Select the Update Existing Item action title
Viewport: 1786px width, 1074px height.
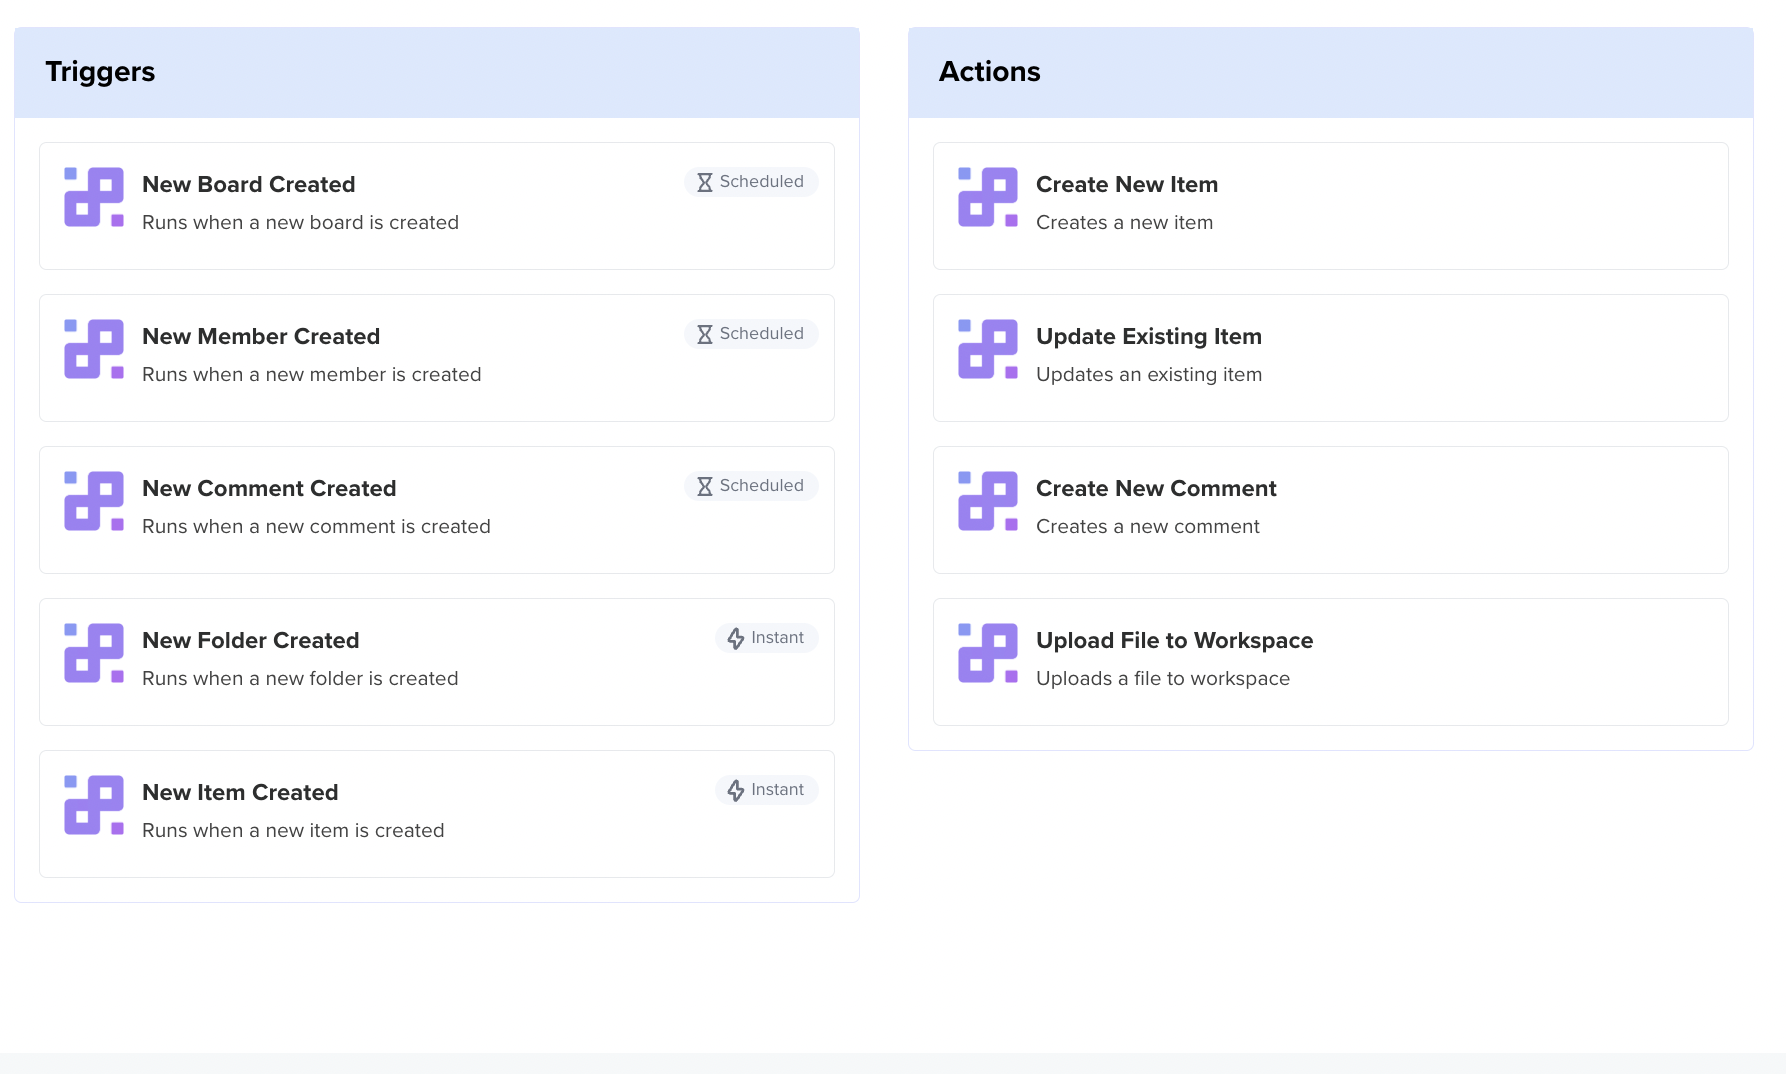(1148, 337)
